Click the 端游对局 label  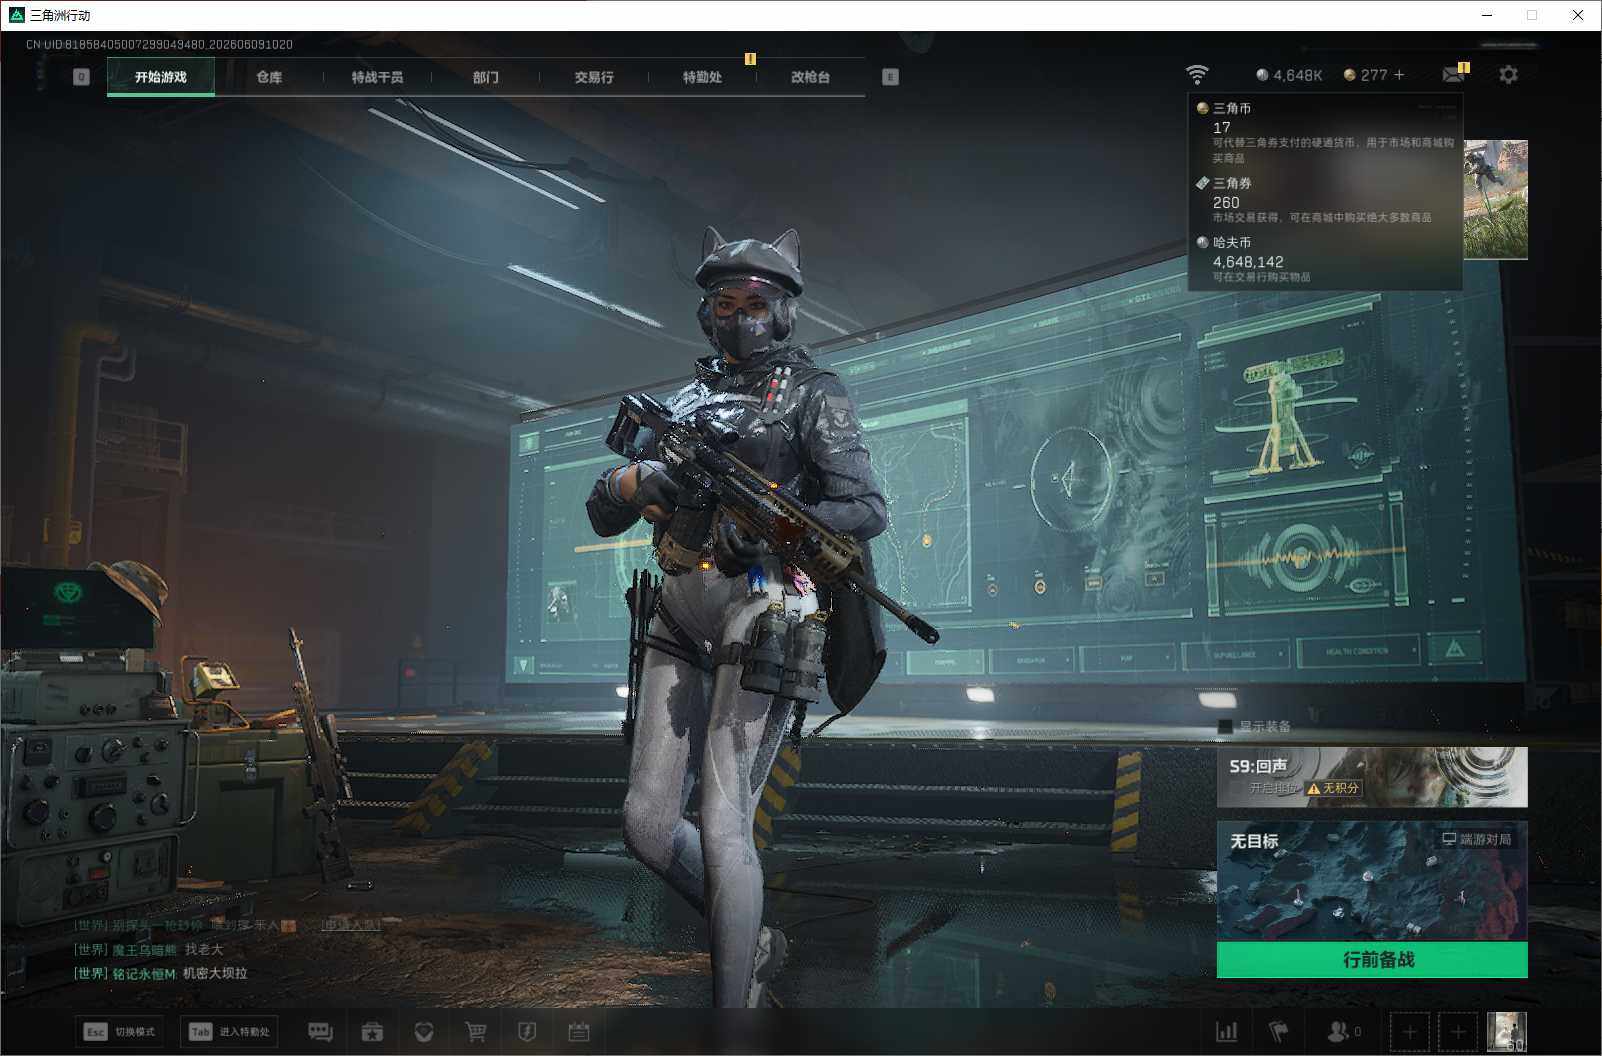1476,839
